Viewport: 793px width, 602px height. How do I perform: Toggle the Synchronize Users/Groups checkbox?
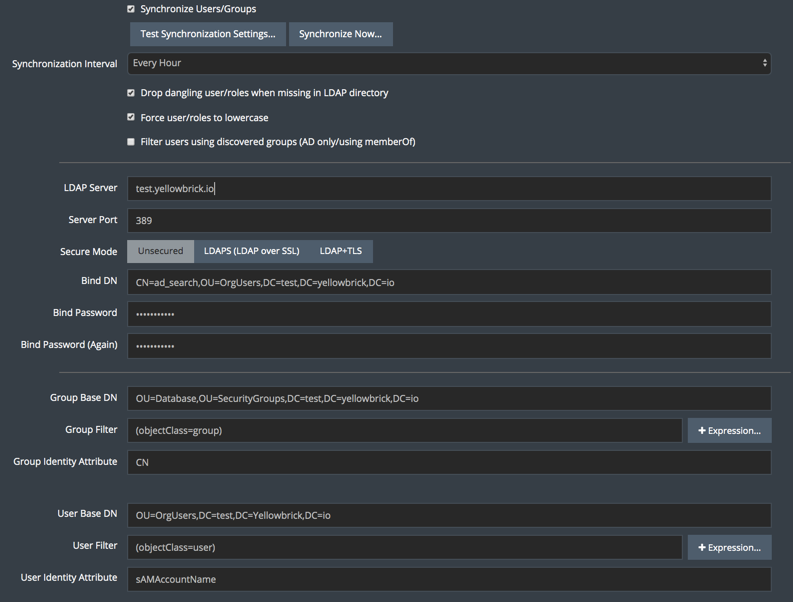[x=131, y=9]
